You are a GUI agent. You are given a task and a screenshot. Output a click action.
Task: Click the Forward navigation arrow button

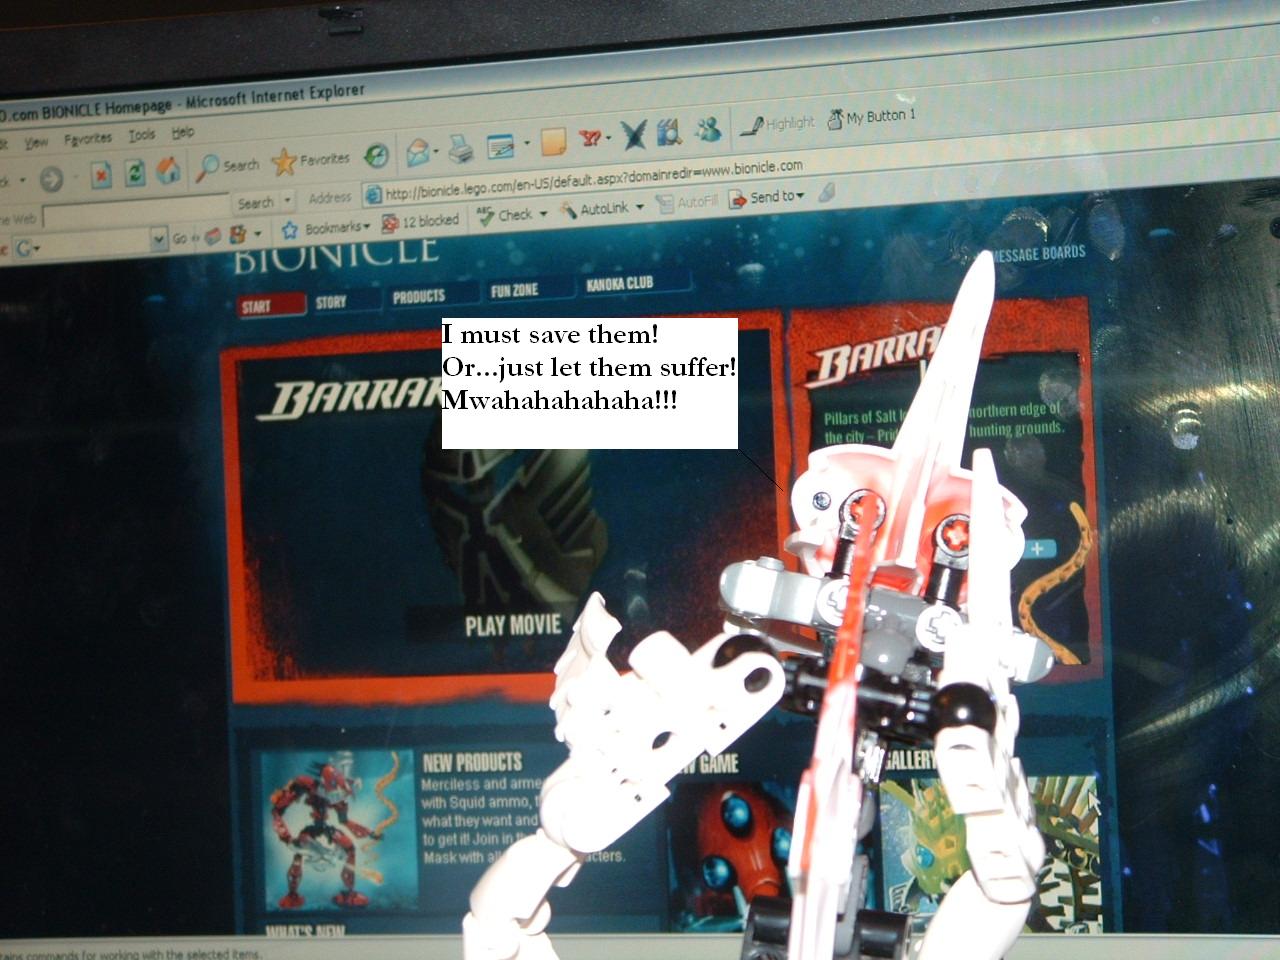pyautogui.click(x=52, y=179)
